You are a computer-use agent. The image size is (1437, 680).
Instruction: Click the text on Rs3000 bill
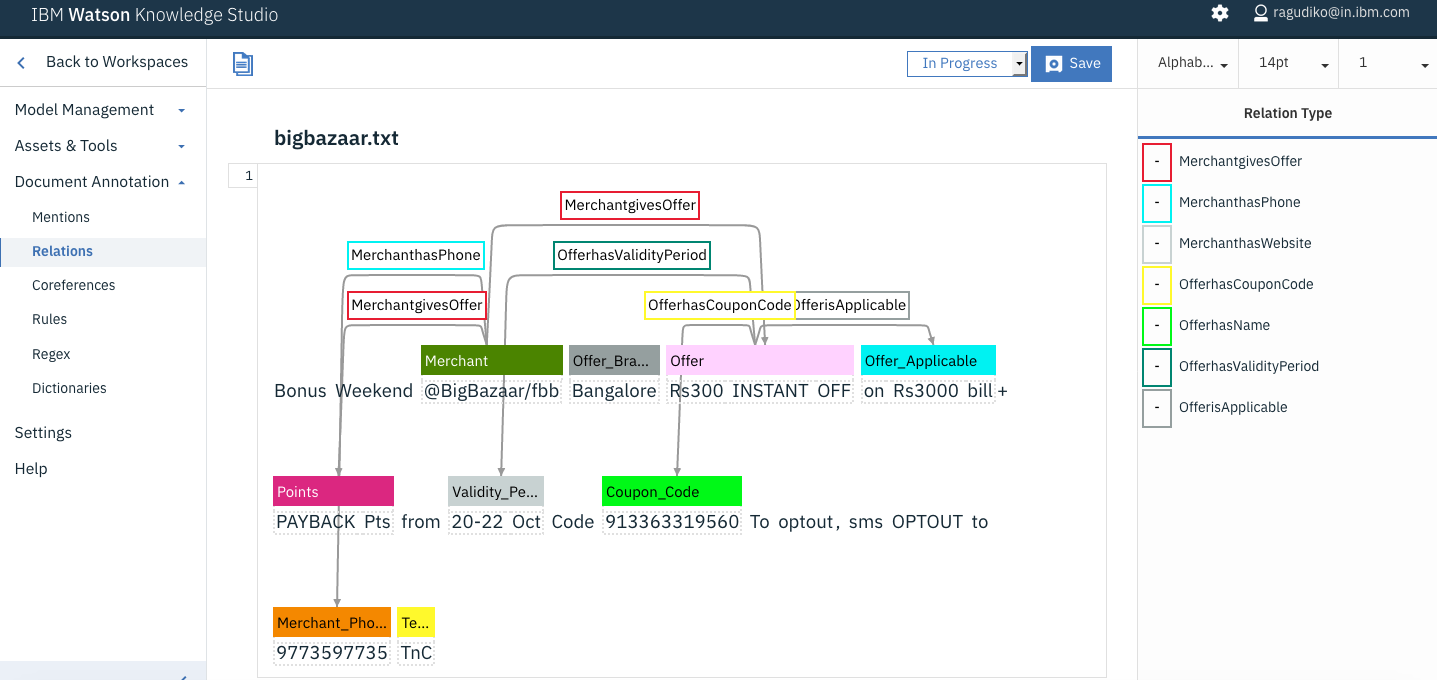pyautogui.click(x=928, y=391)
